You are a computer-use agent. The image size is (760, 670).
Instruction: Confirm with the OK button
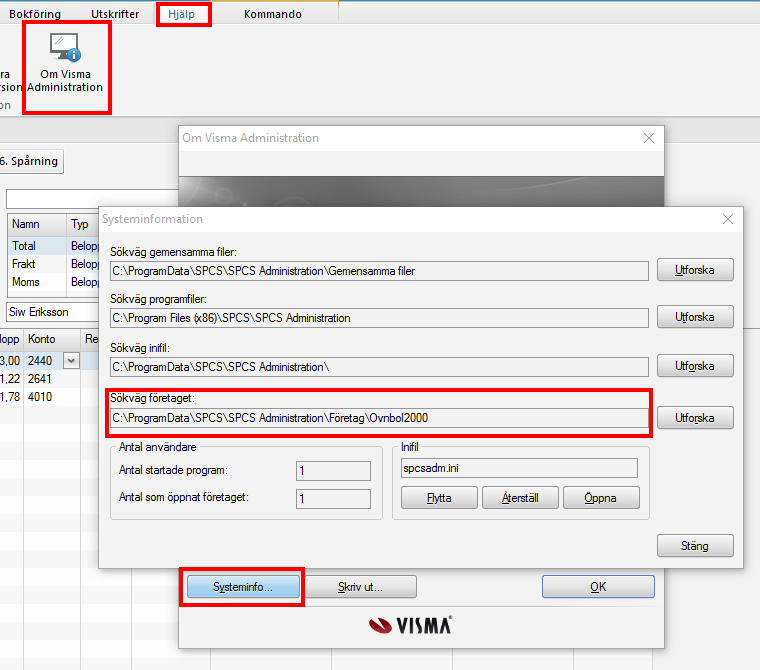click(598, 587)
